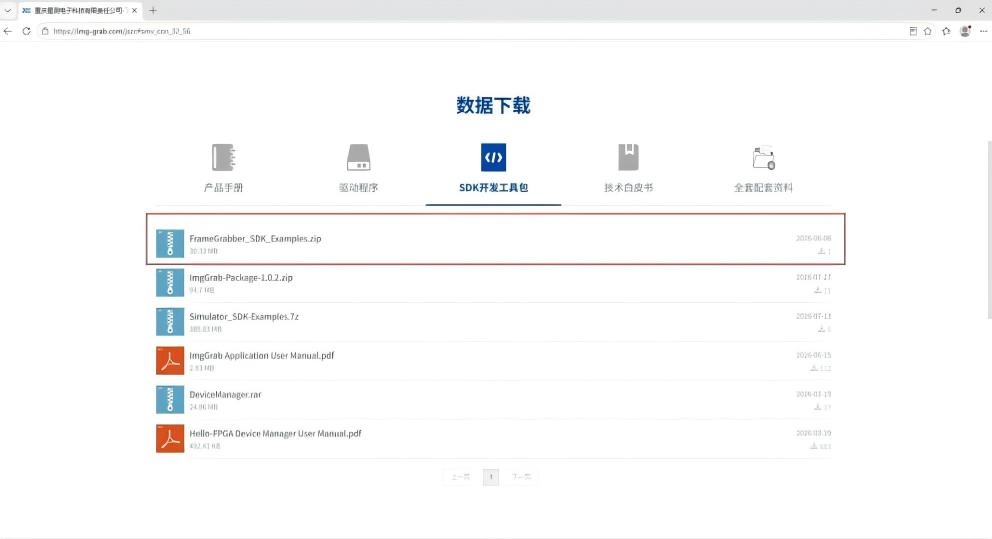The width and height of the screenshot is (992, 539).
Task: Open Hello-FPGA Device Manager User Manual.pdf
Action: coord(275,433)
